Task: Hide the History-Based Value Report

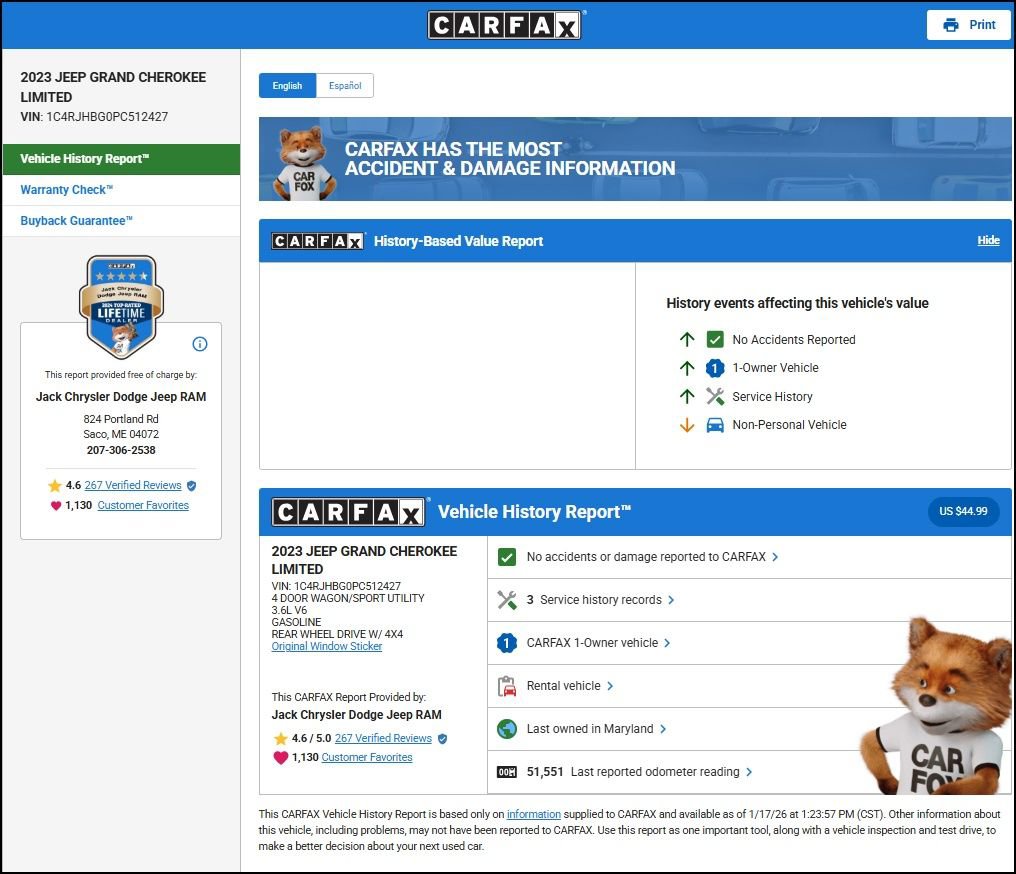Action: tap(988, 241)
